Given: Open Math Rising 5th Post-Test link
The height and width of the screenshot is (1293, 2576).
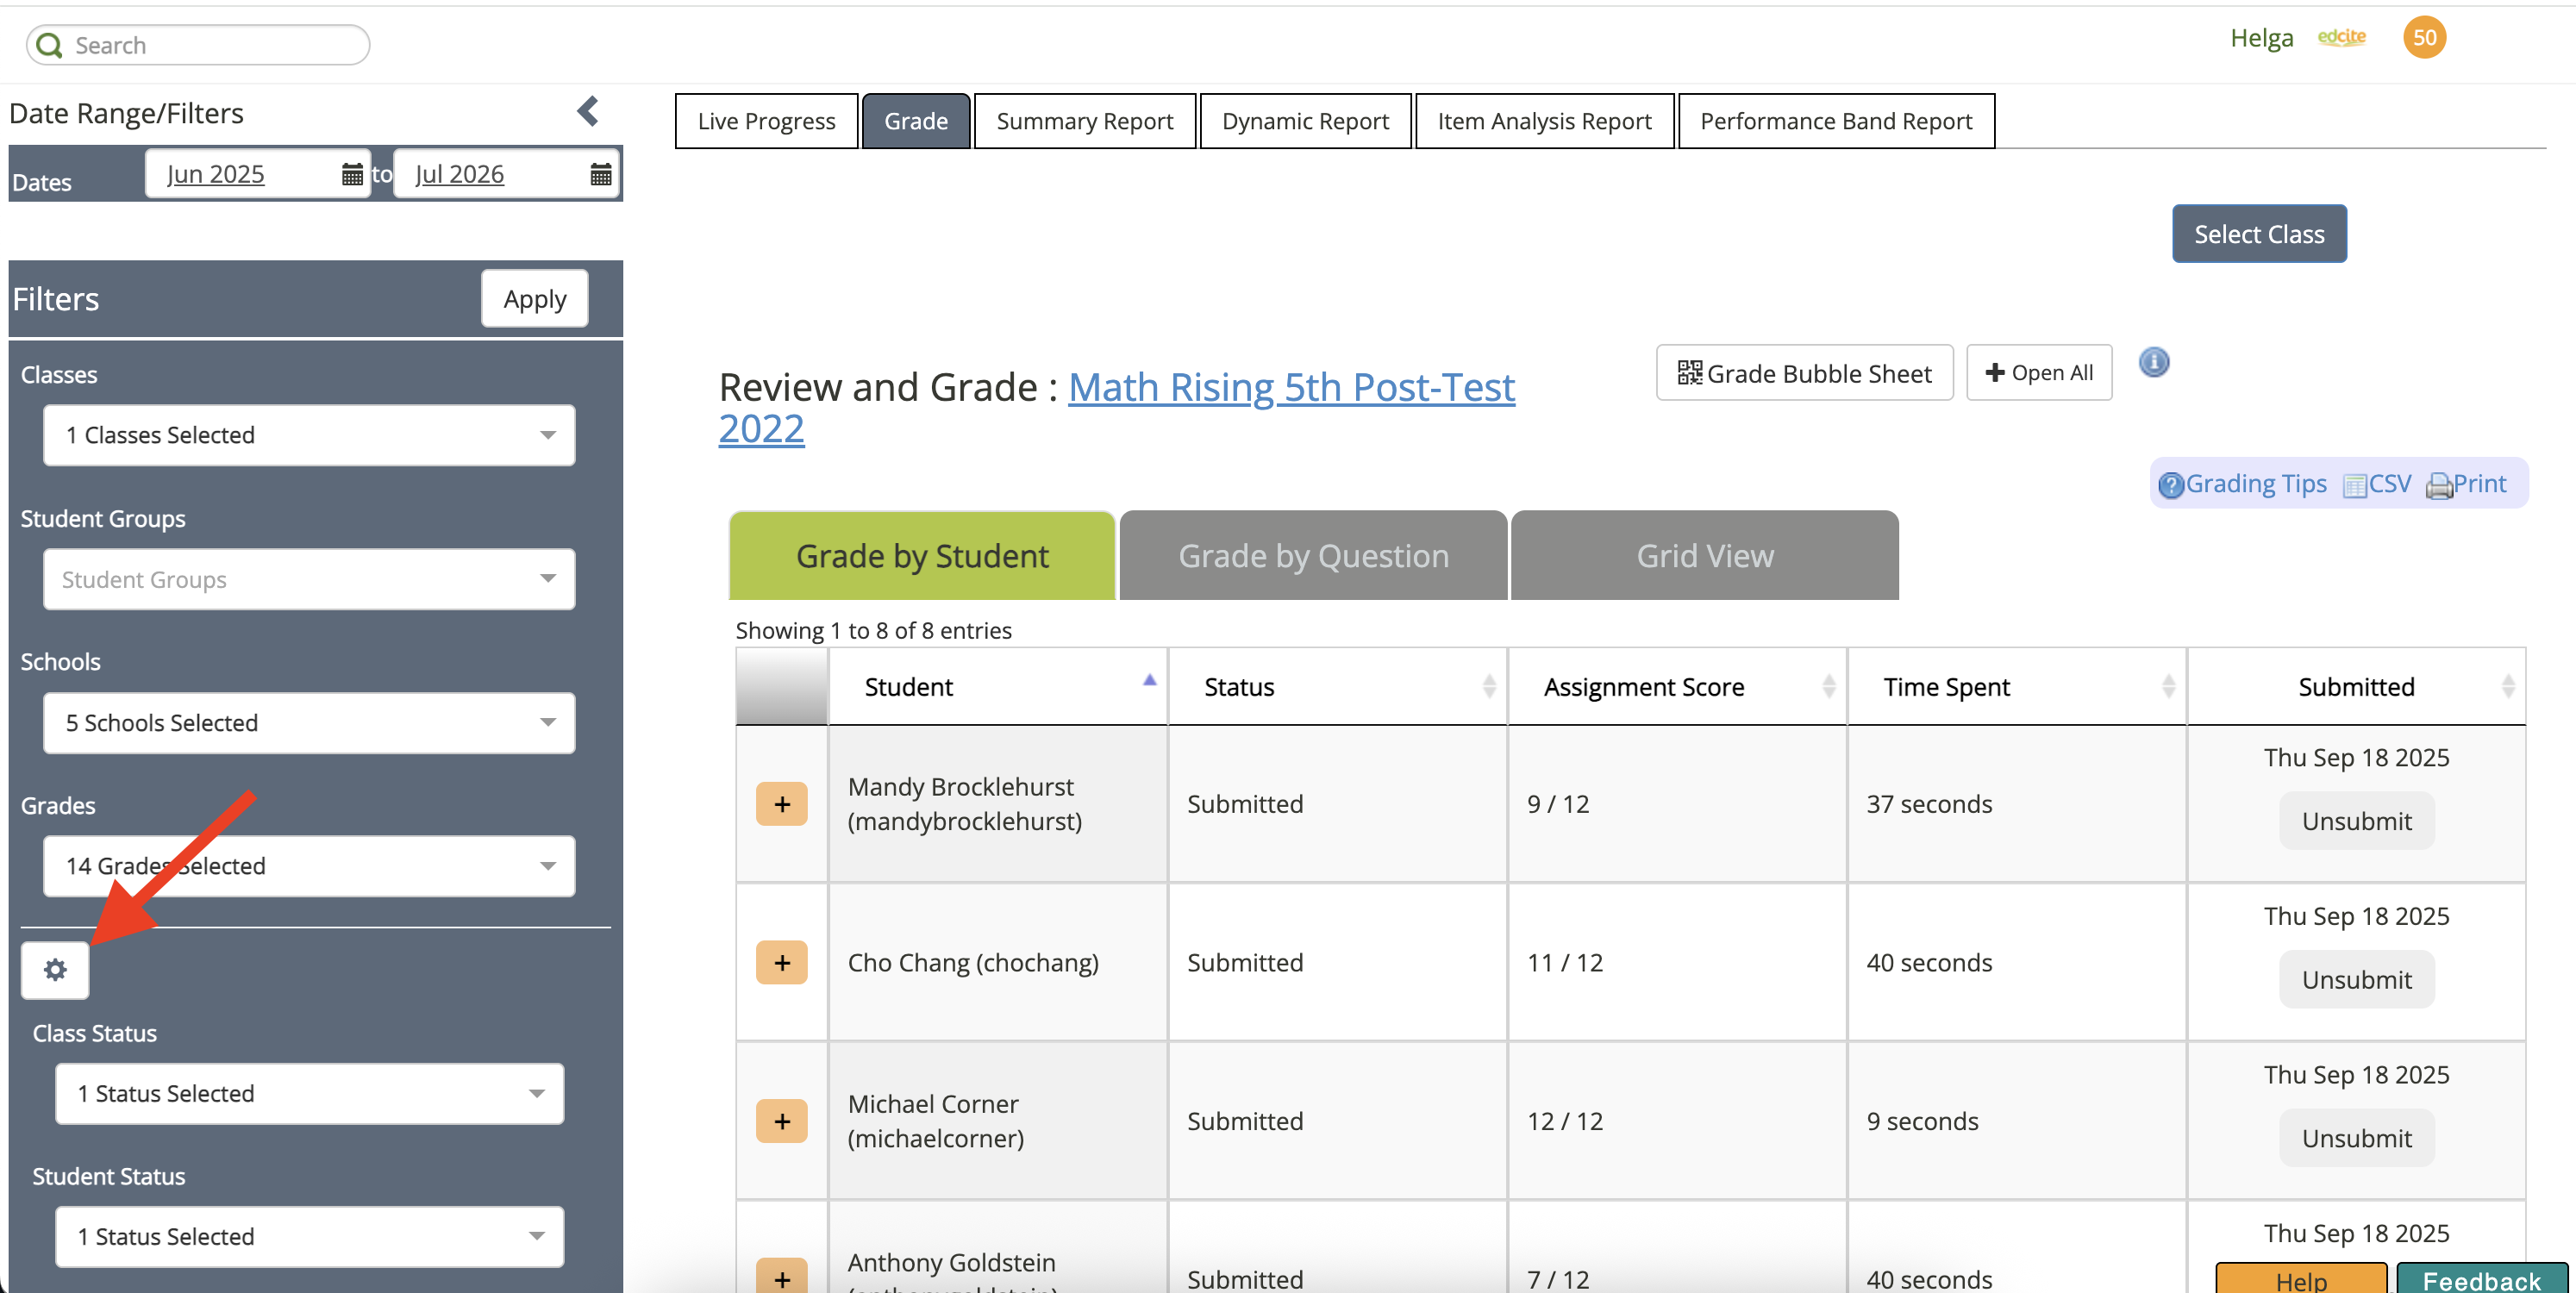Looking at the screenshot, I should pos(1290,388).
